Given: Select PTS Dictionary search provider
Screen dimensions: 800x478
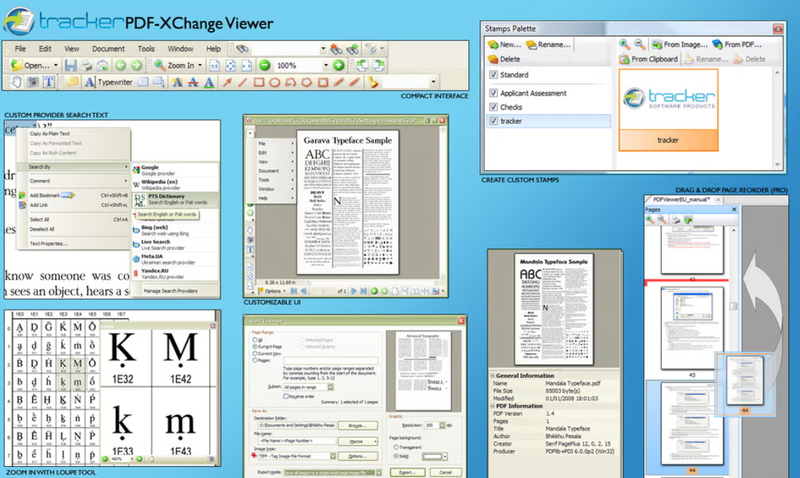Looking at the screenshot, I should [175, 199].
